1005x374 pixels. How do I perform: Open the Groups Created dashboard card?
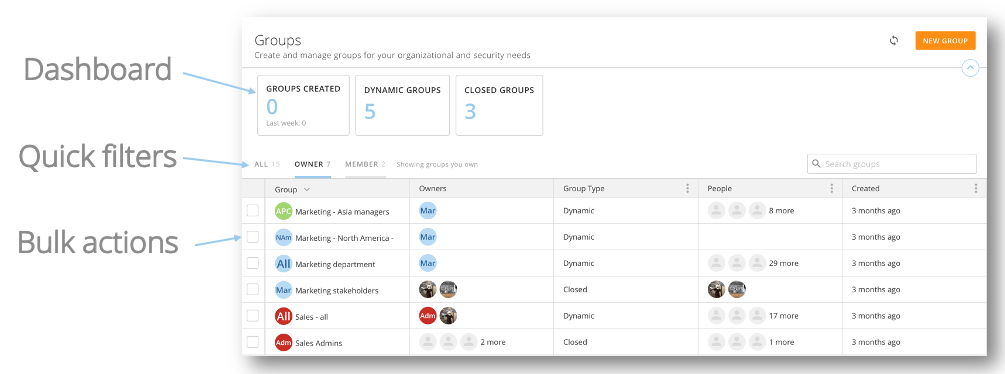[303, 105]
